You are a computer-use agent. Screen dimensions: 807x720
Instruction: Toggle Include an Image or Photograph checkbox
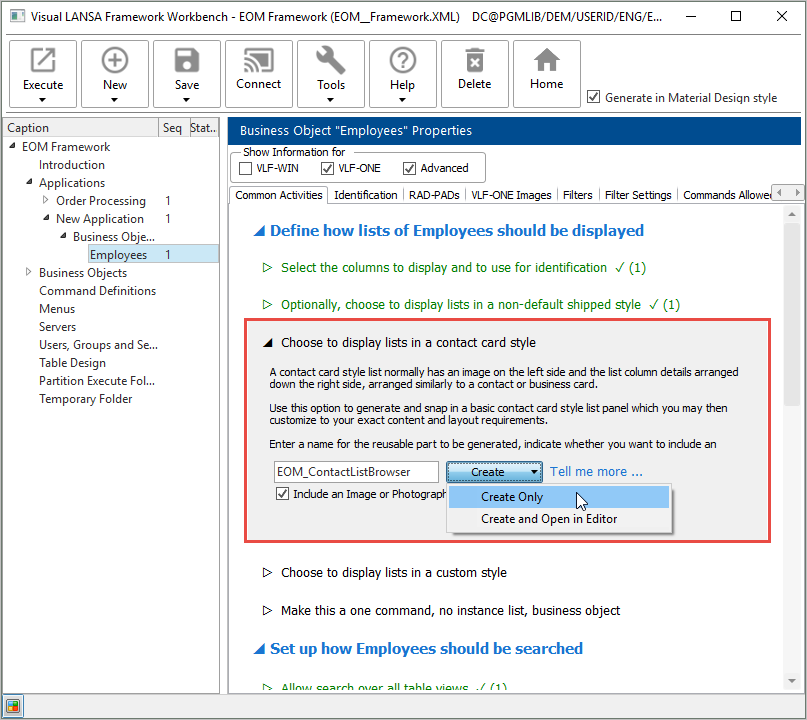(x=282, y=494)
